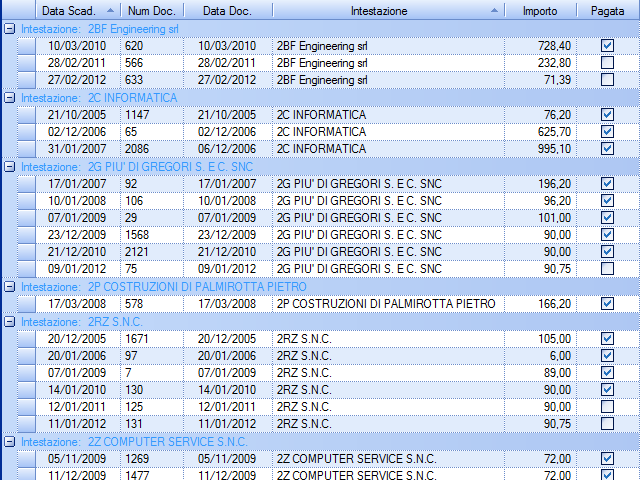Screen dimensions: 640x480
Task: Select row header of 07/01/2009 2RZ row
Action: click(27, 373)
